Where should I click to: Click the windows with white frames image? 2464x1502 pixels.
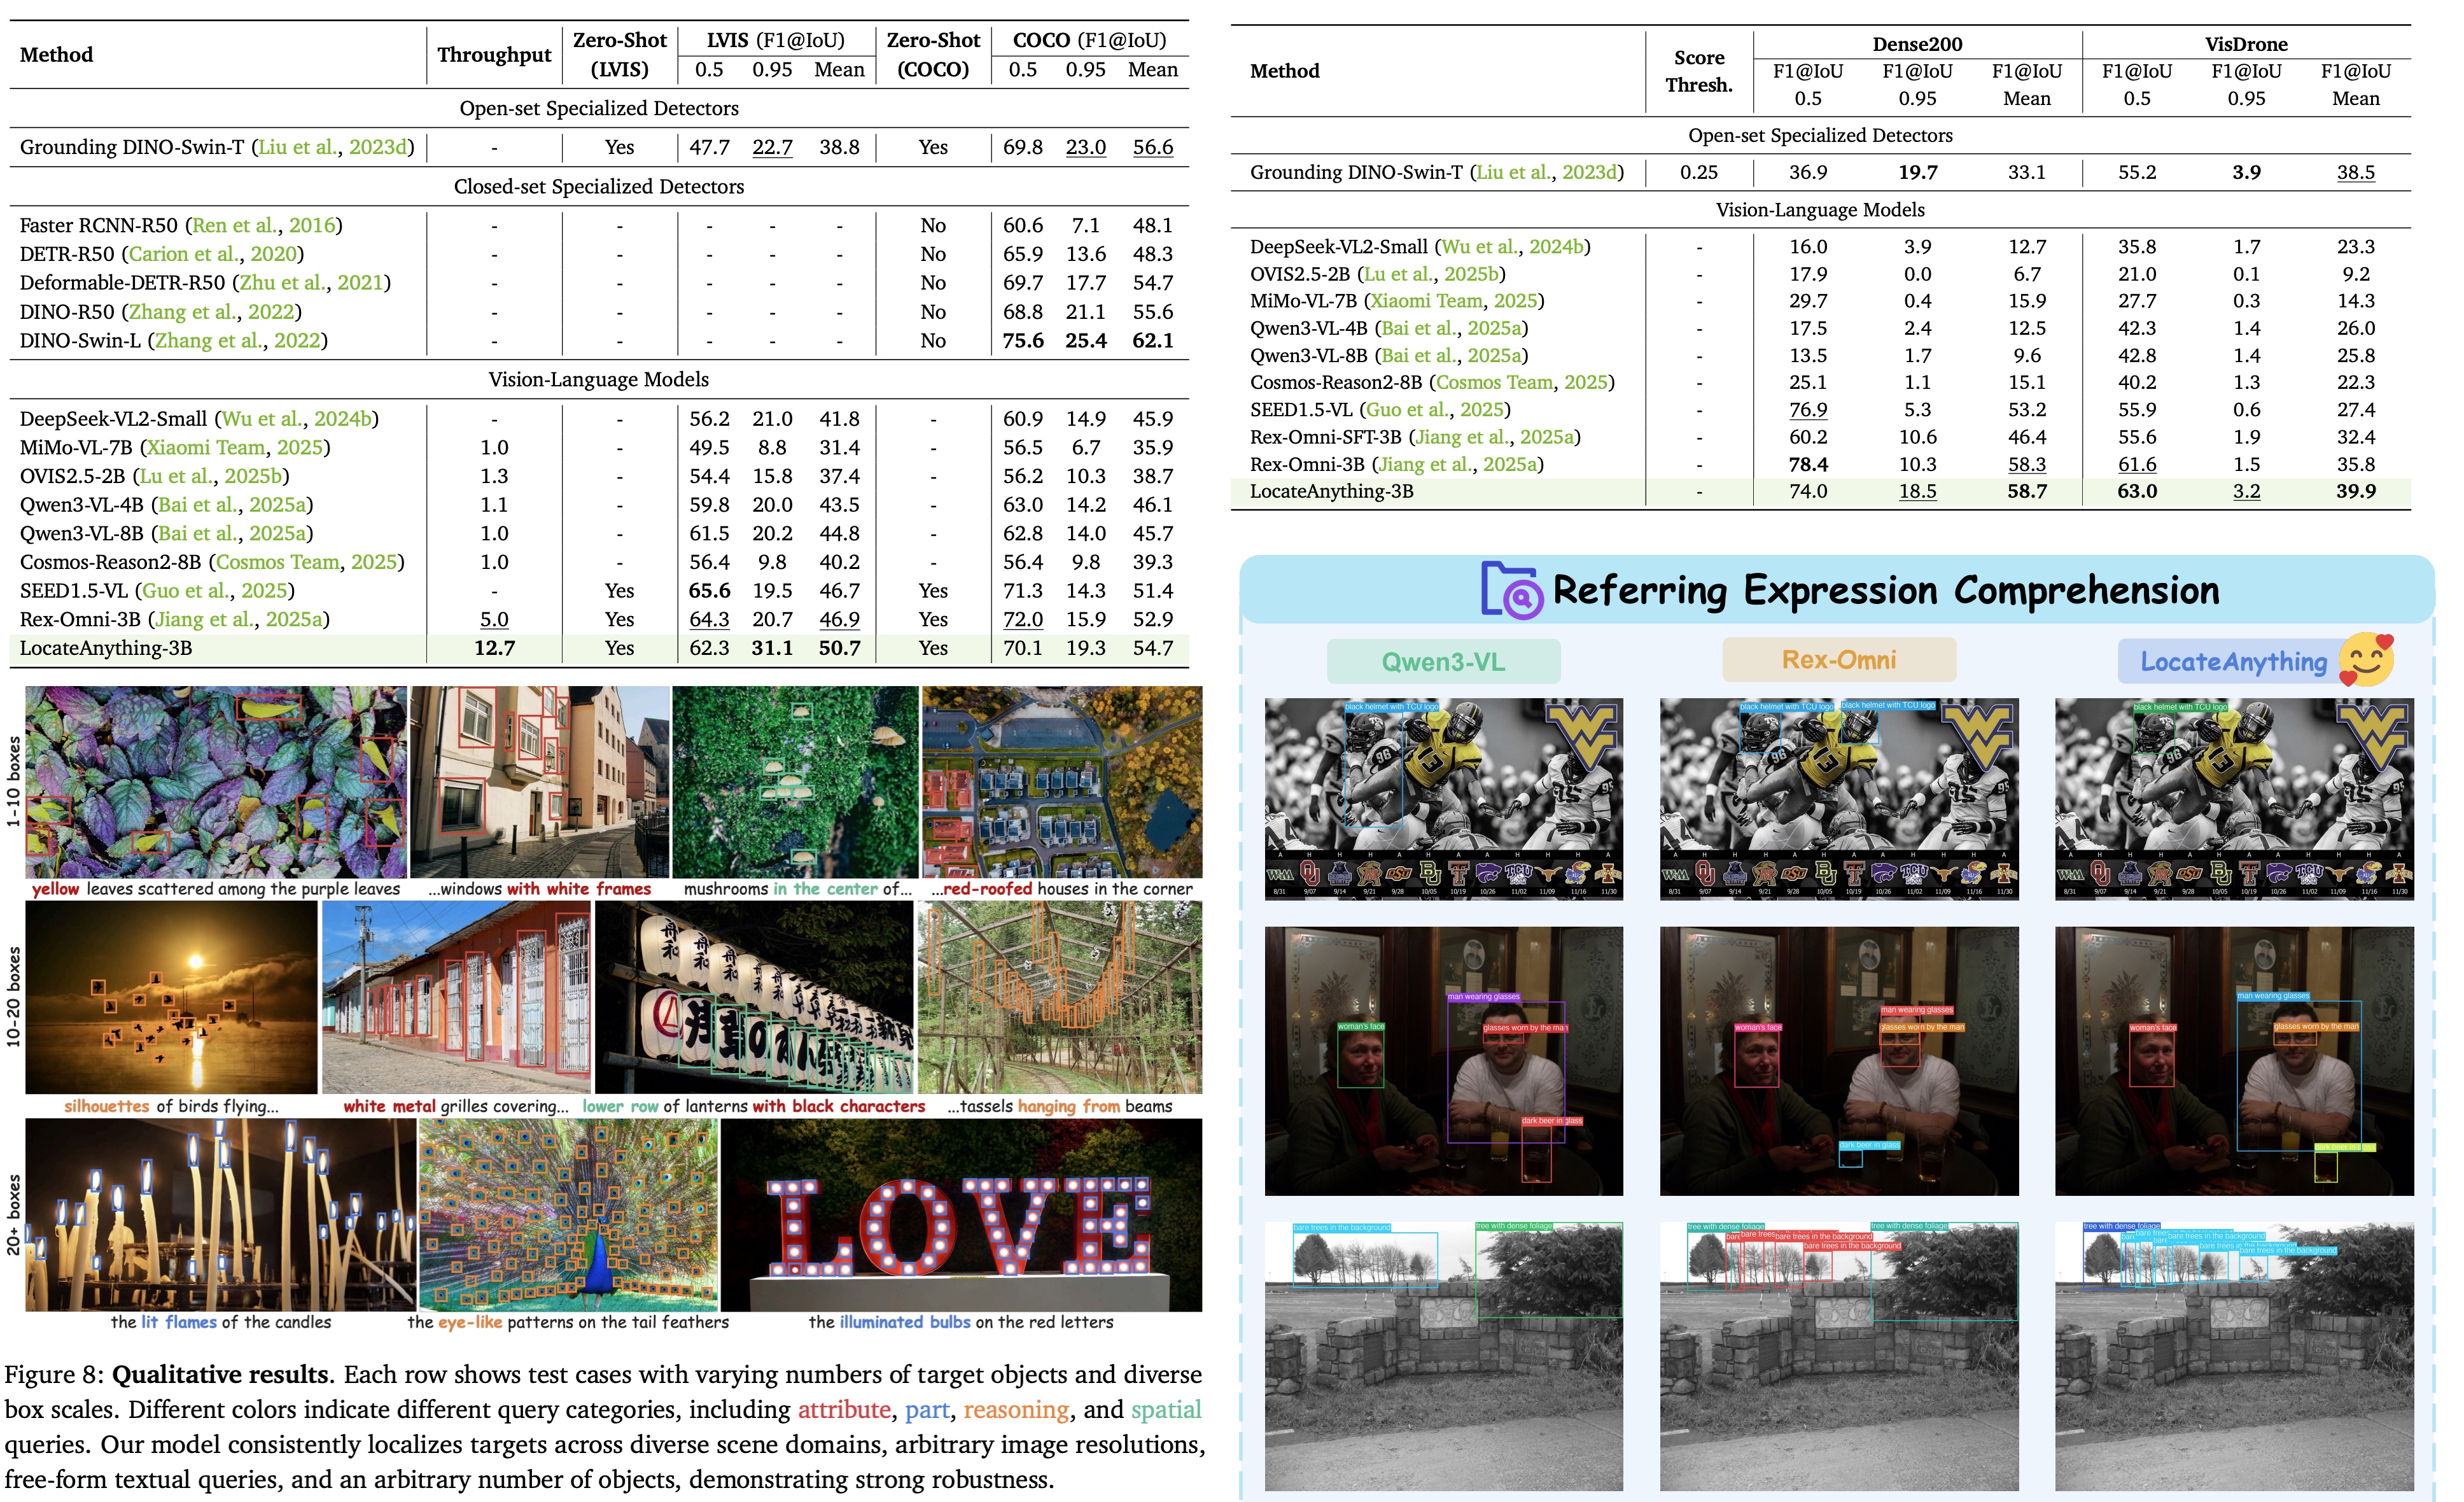[540, 782]
